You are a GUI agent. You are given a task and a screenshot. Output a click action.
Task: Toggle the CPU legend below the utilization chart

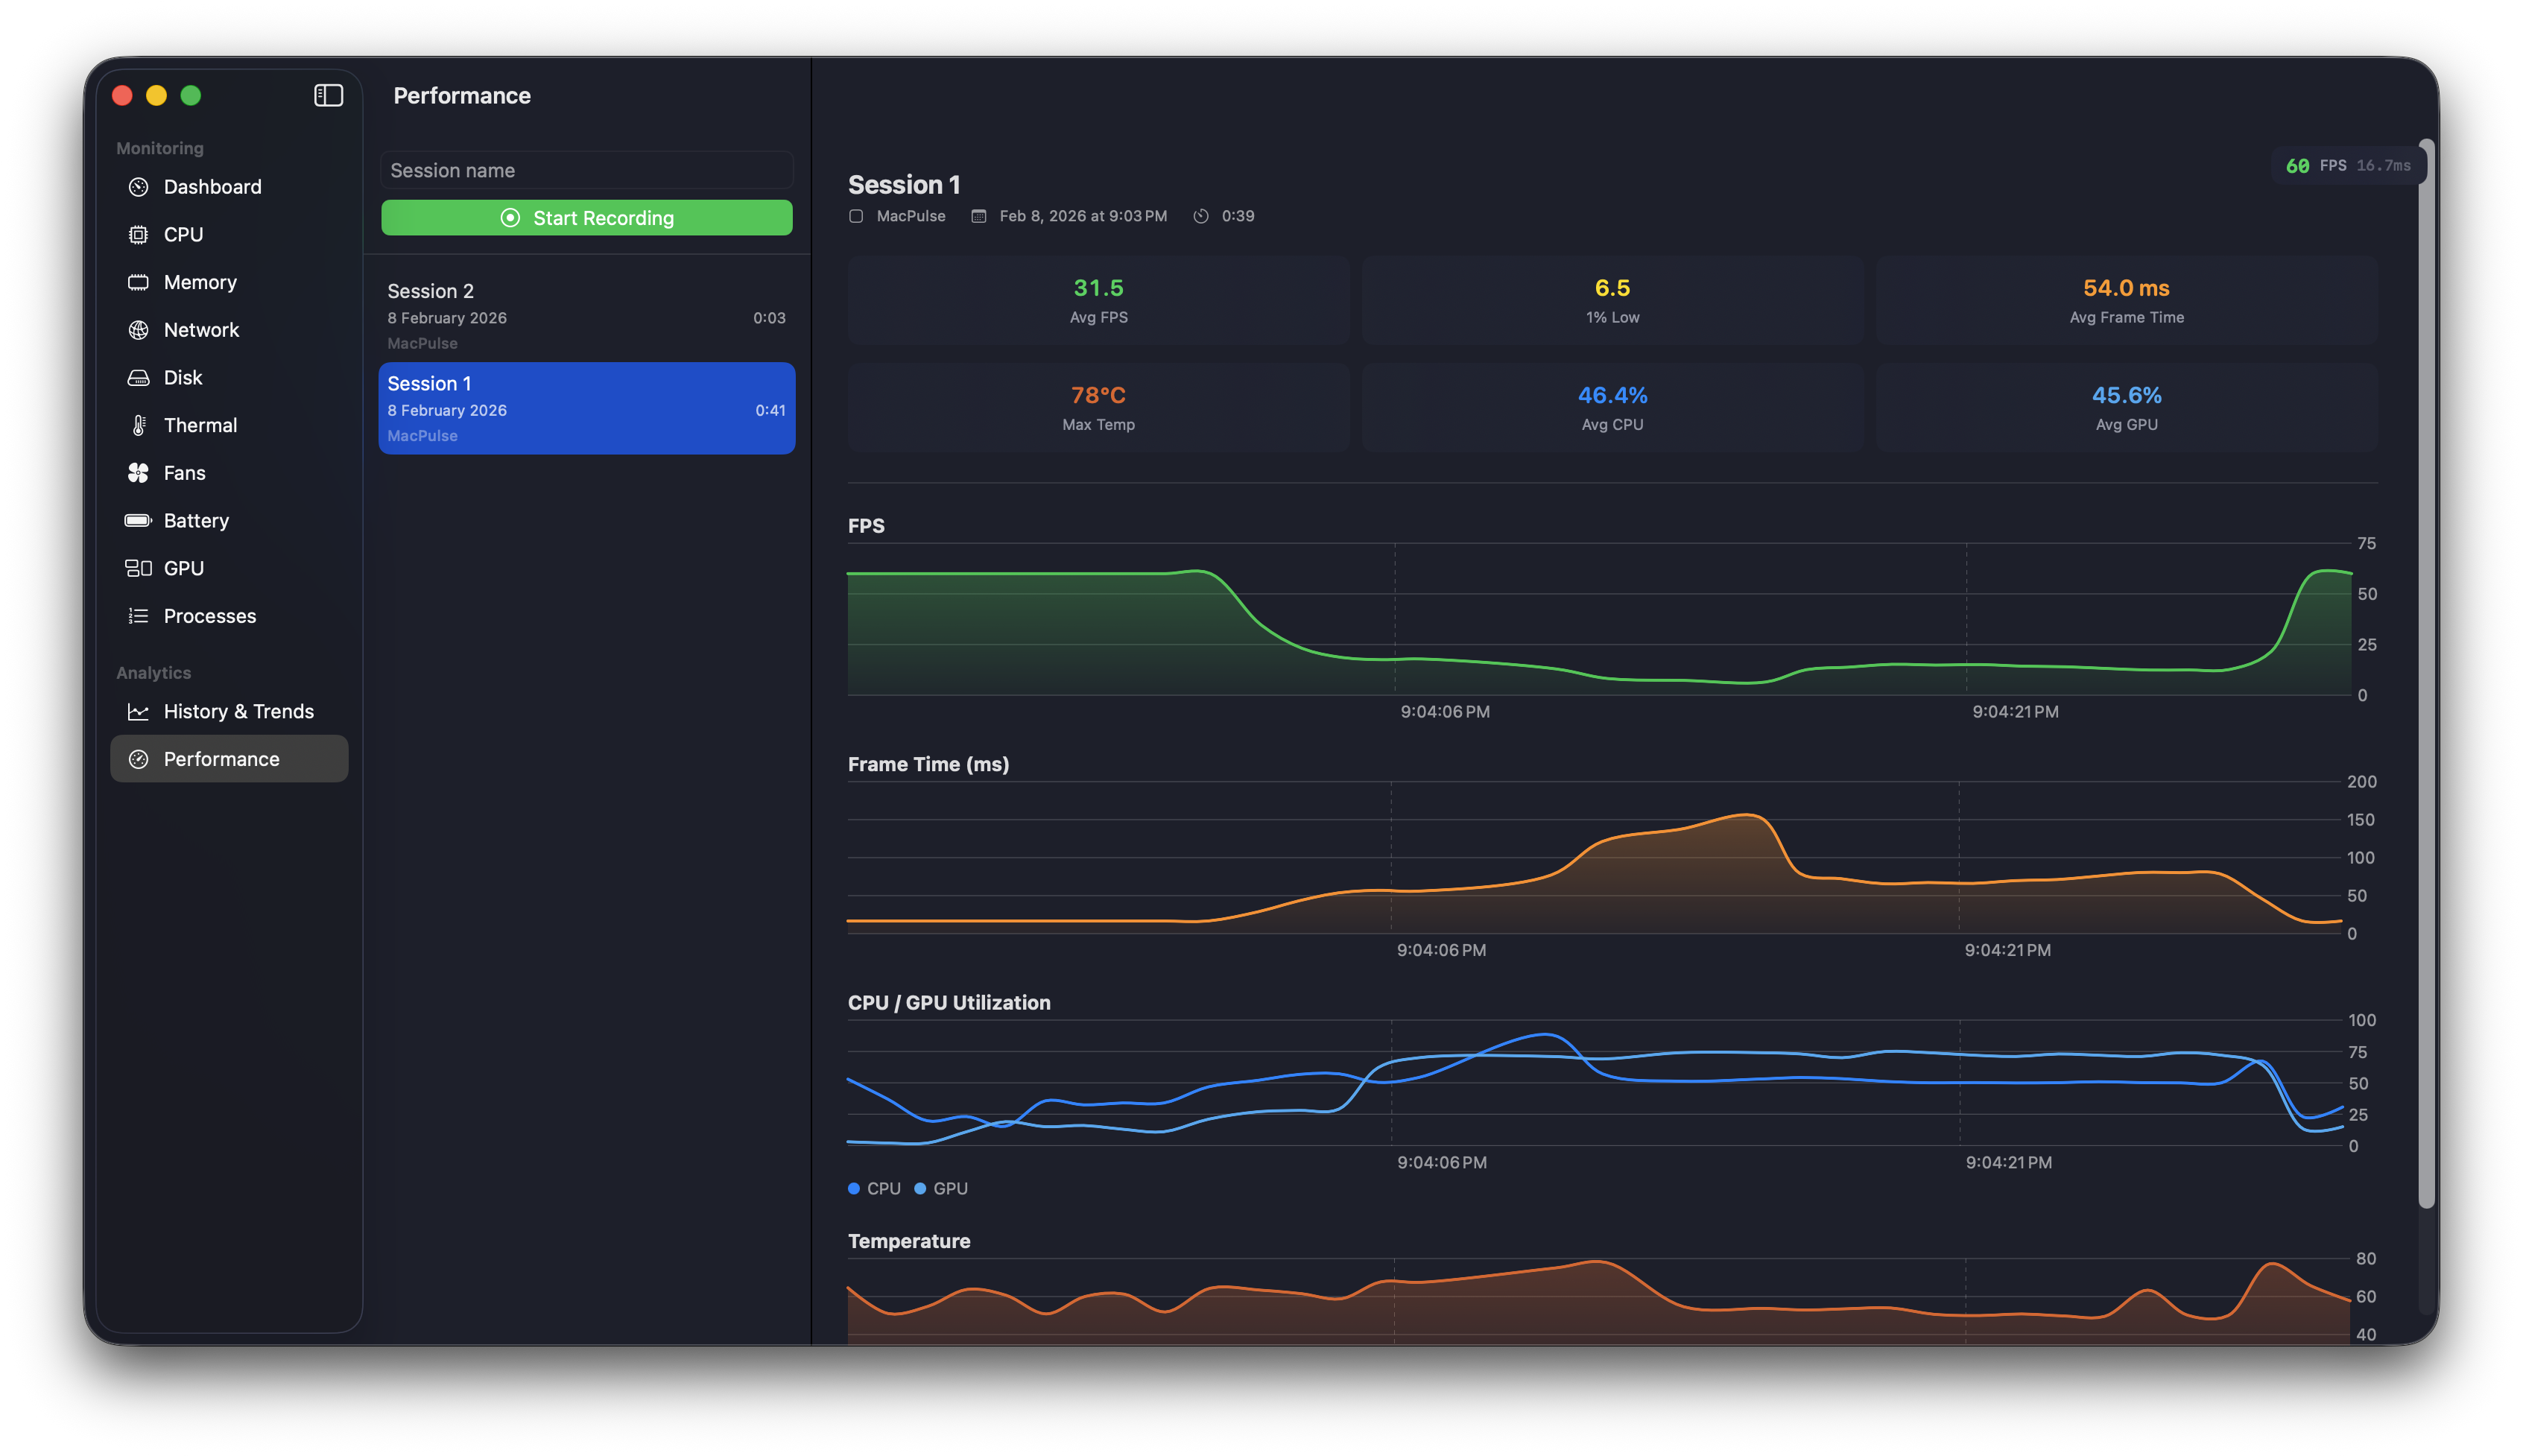click(x=874, y=1188)
